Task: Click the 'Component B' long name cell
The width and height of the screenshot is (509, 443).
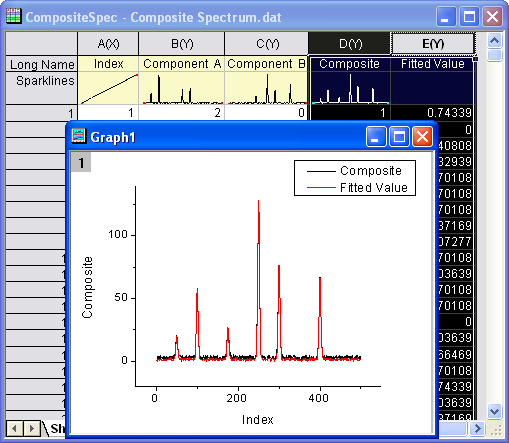Action: pyautogui.click(x=266, y=64)
